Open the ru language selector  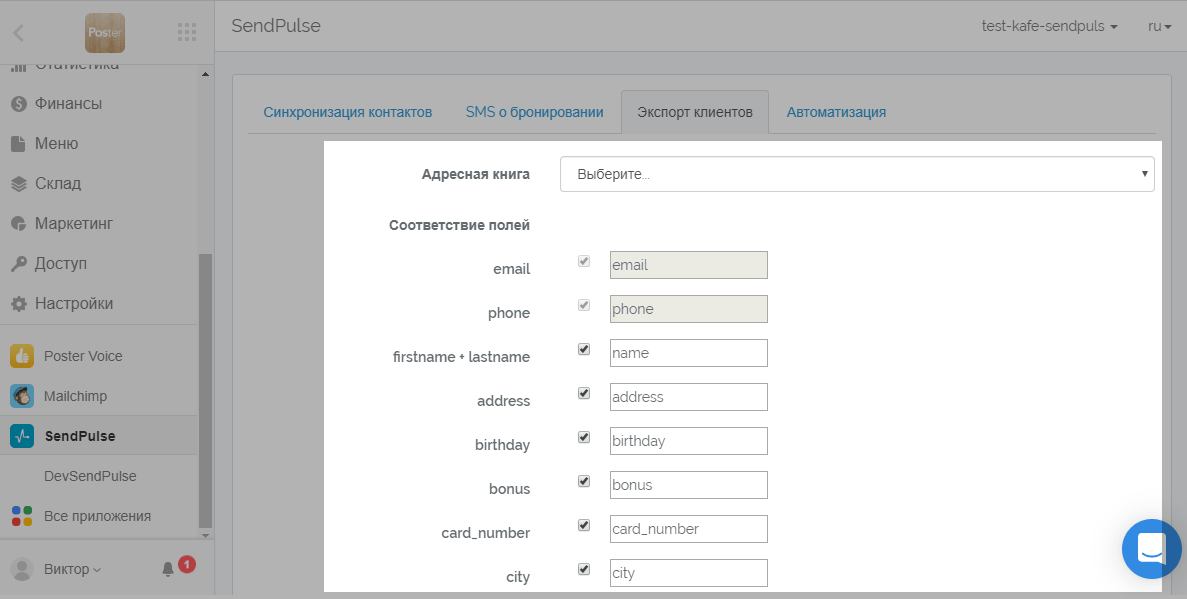click(x=1159, y=26)
